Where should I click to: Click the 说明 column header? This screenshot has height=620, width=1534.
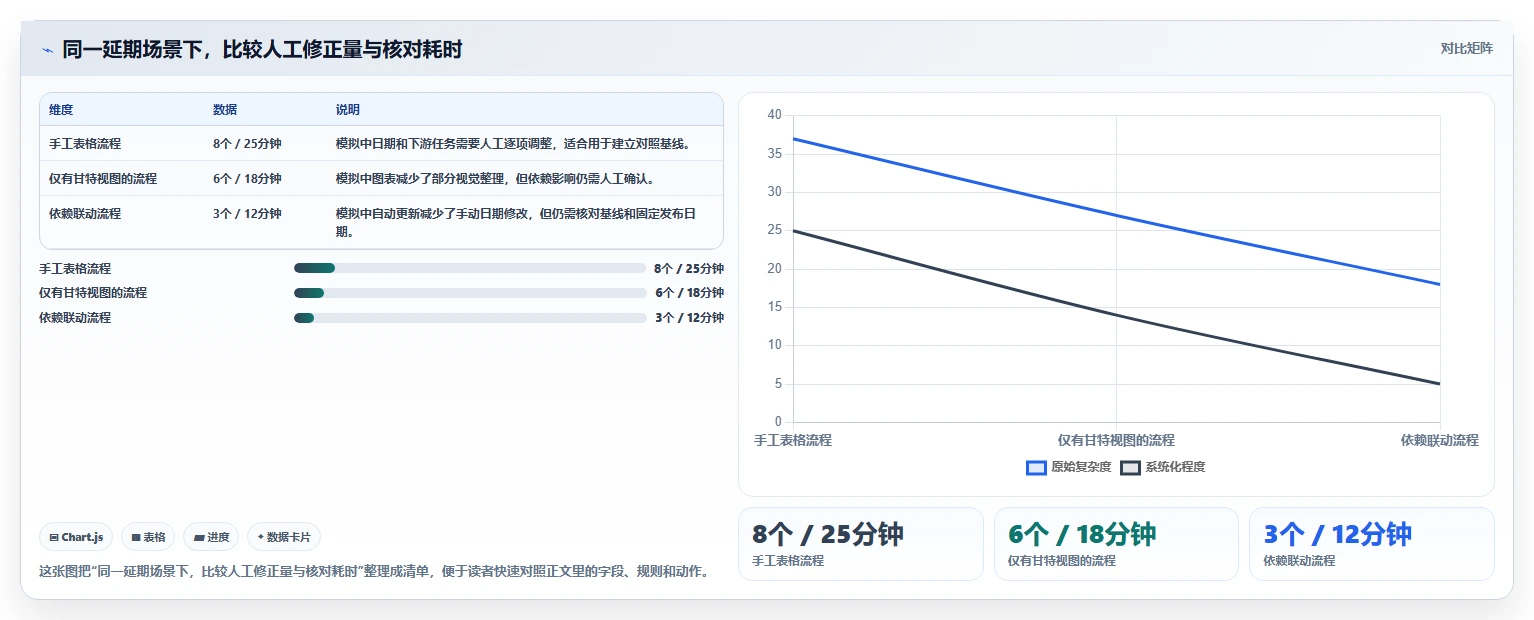347,110
